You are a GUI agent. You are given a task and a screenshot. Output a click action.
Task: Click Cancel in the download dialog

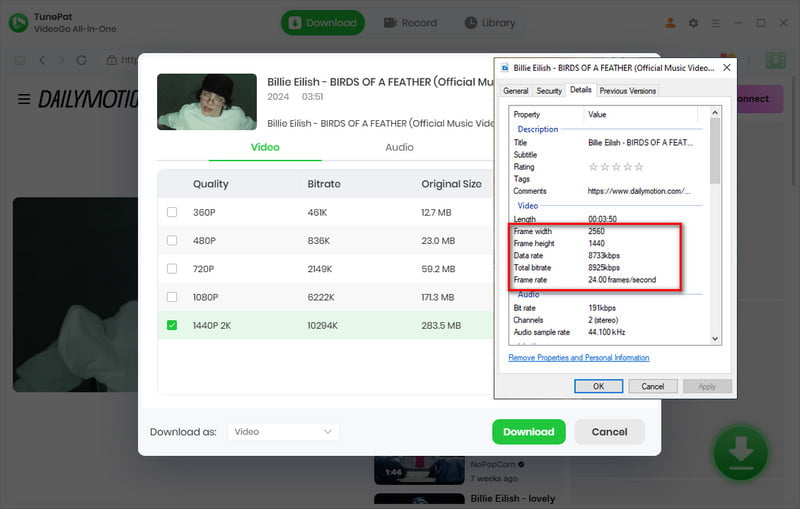click(609, 432)
